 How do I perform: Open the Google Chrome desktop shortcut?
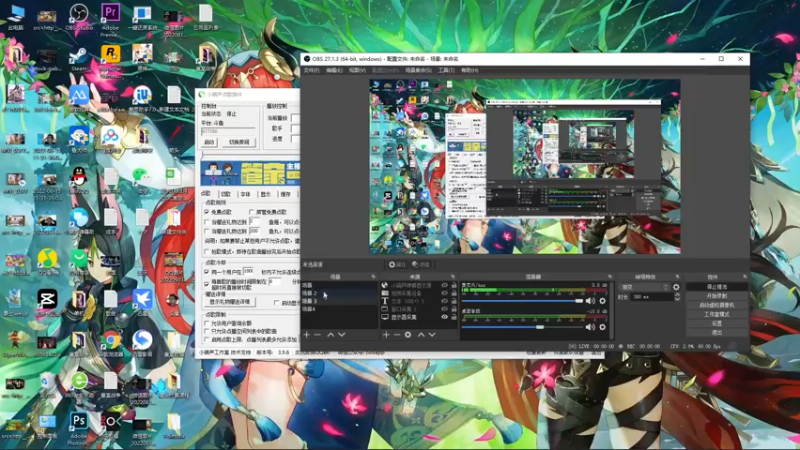pyautogui.click(x=110, y=340)
